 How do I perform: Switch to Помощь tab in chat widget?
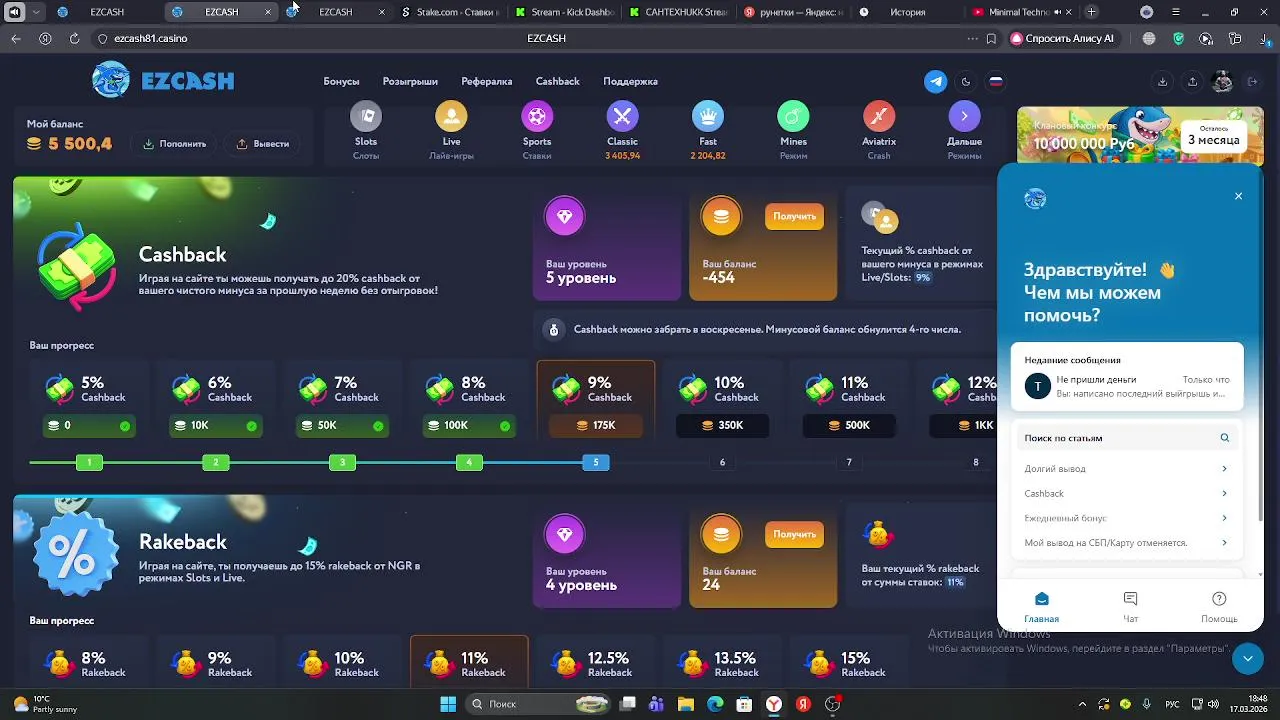coord(1219,607)
